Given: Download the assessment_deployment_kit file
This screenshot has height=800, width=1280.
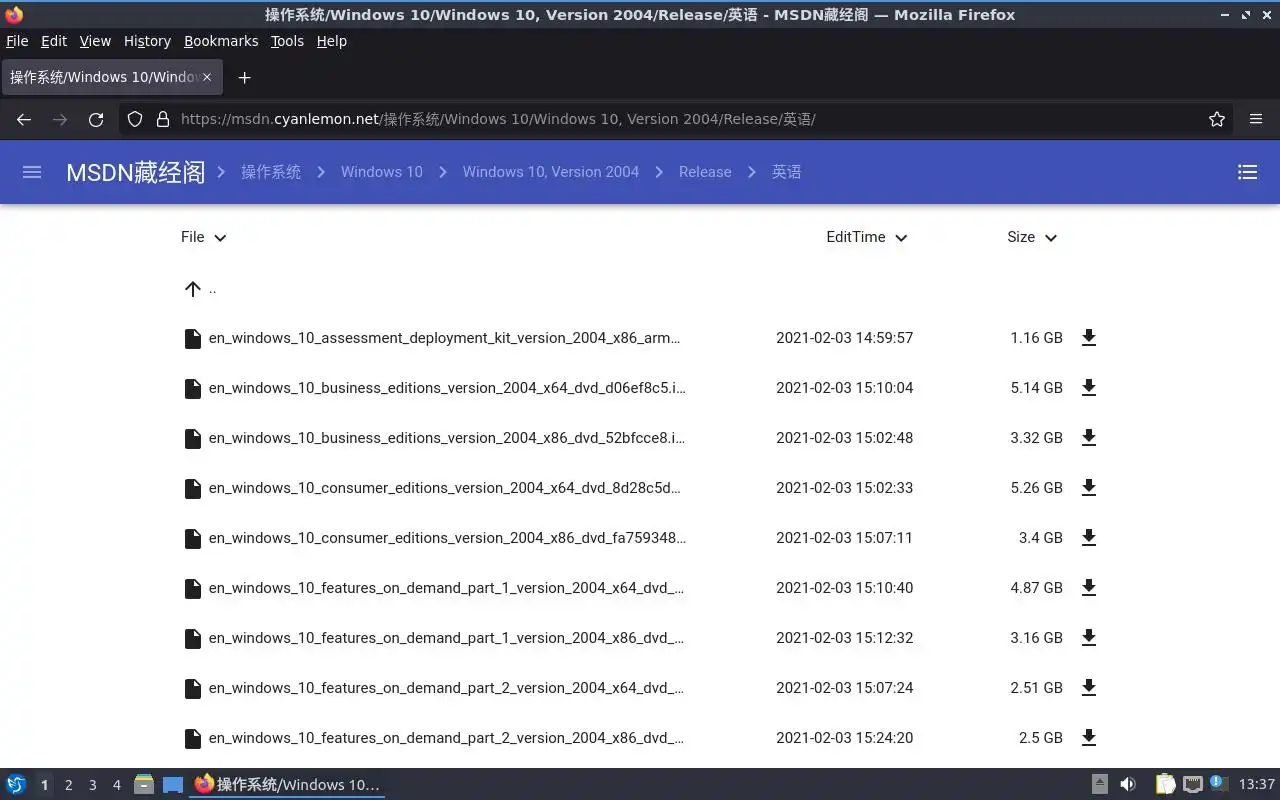Looking at the screenshot, I should 1089,338.
